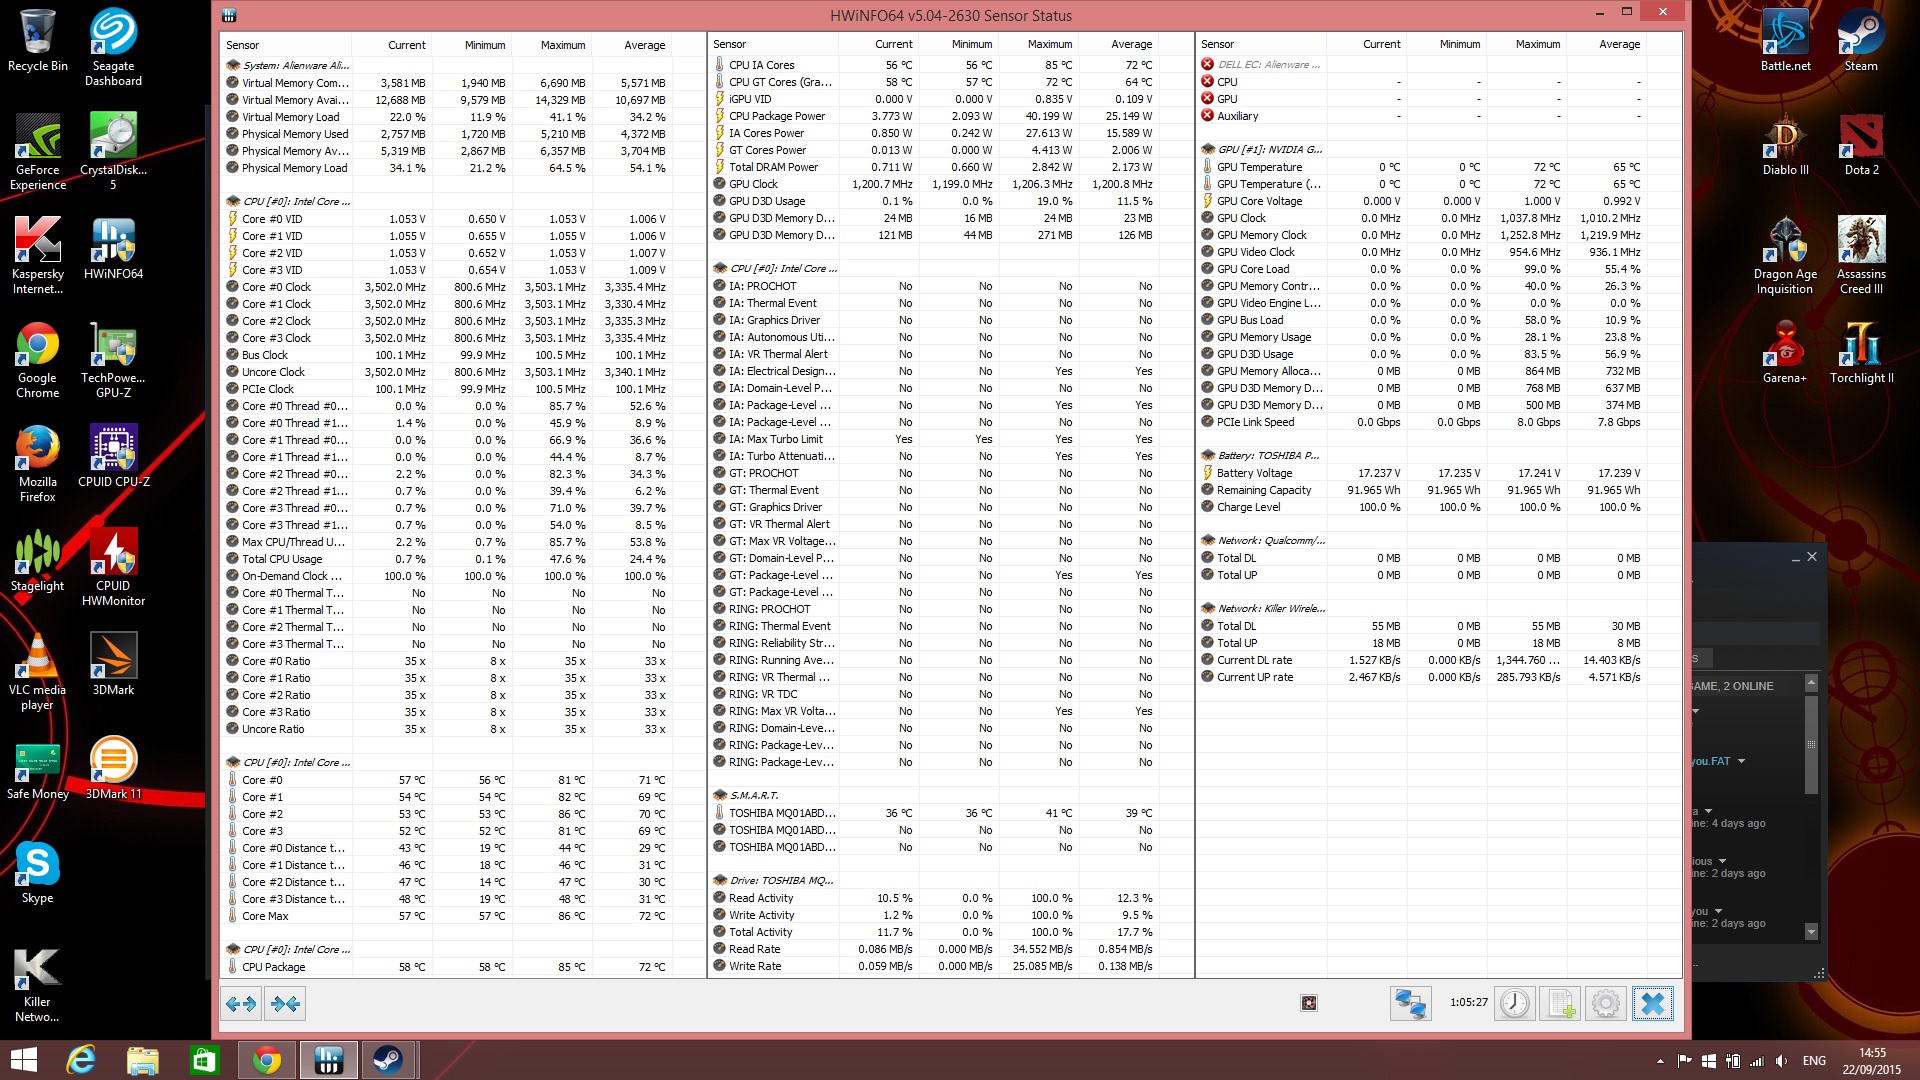Viewport: 1920px width, 1080px height.
Task: Launch Steam desktop shortcut
Action: [1861, 41]
